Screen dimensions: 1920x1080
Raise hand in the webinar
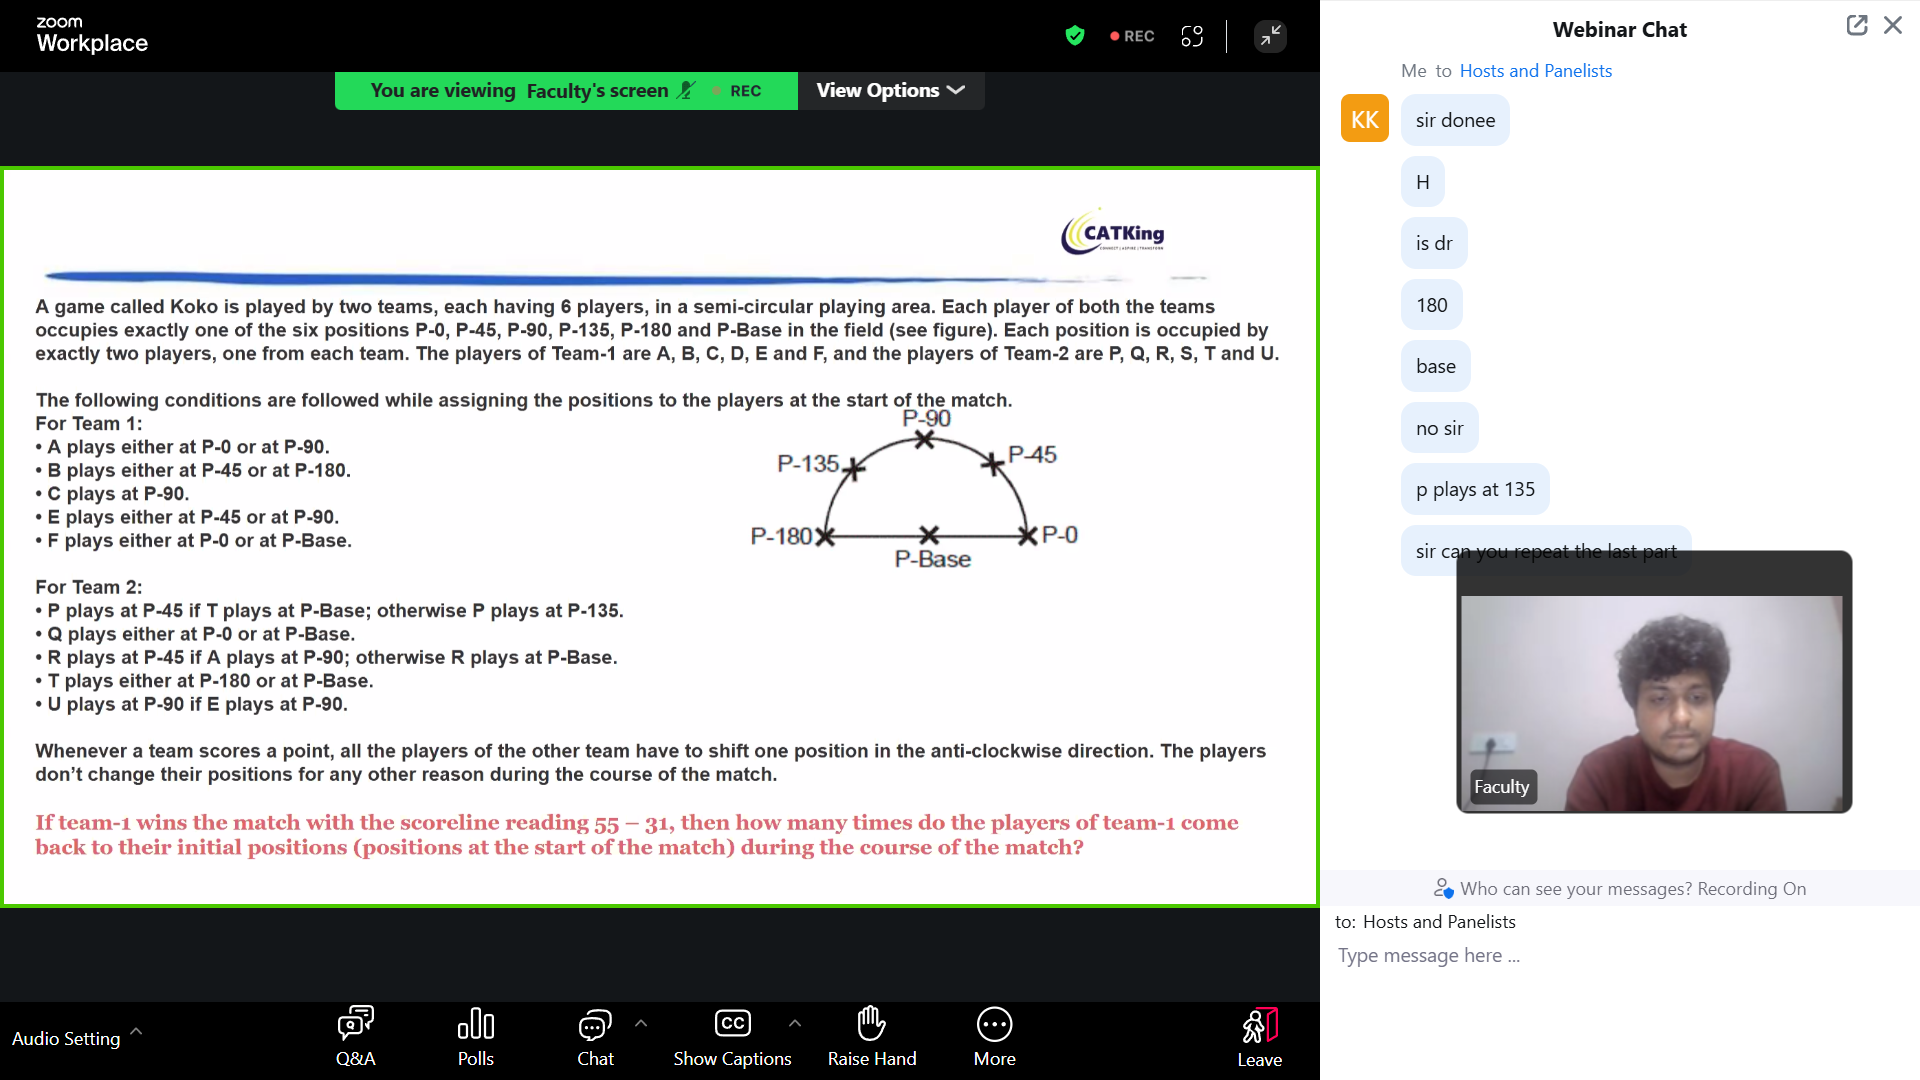872,1037
